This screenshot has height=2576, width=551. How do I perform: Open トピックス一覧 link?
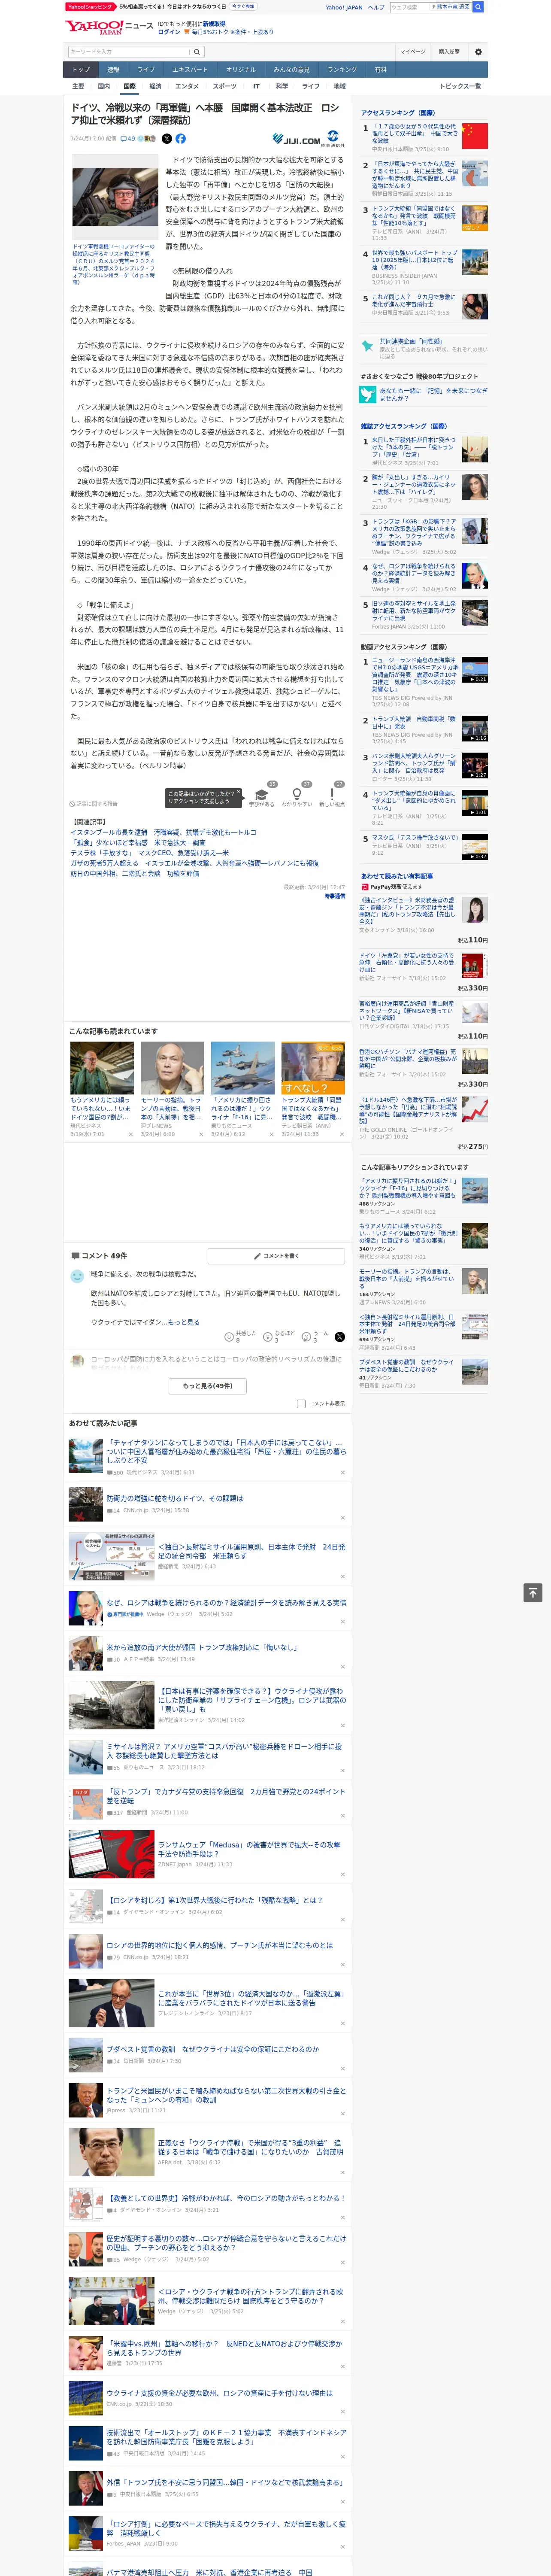pyautogui.click(x=460, y=86)
